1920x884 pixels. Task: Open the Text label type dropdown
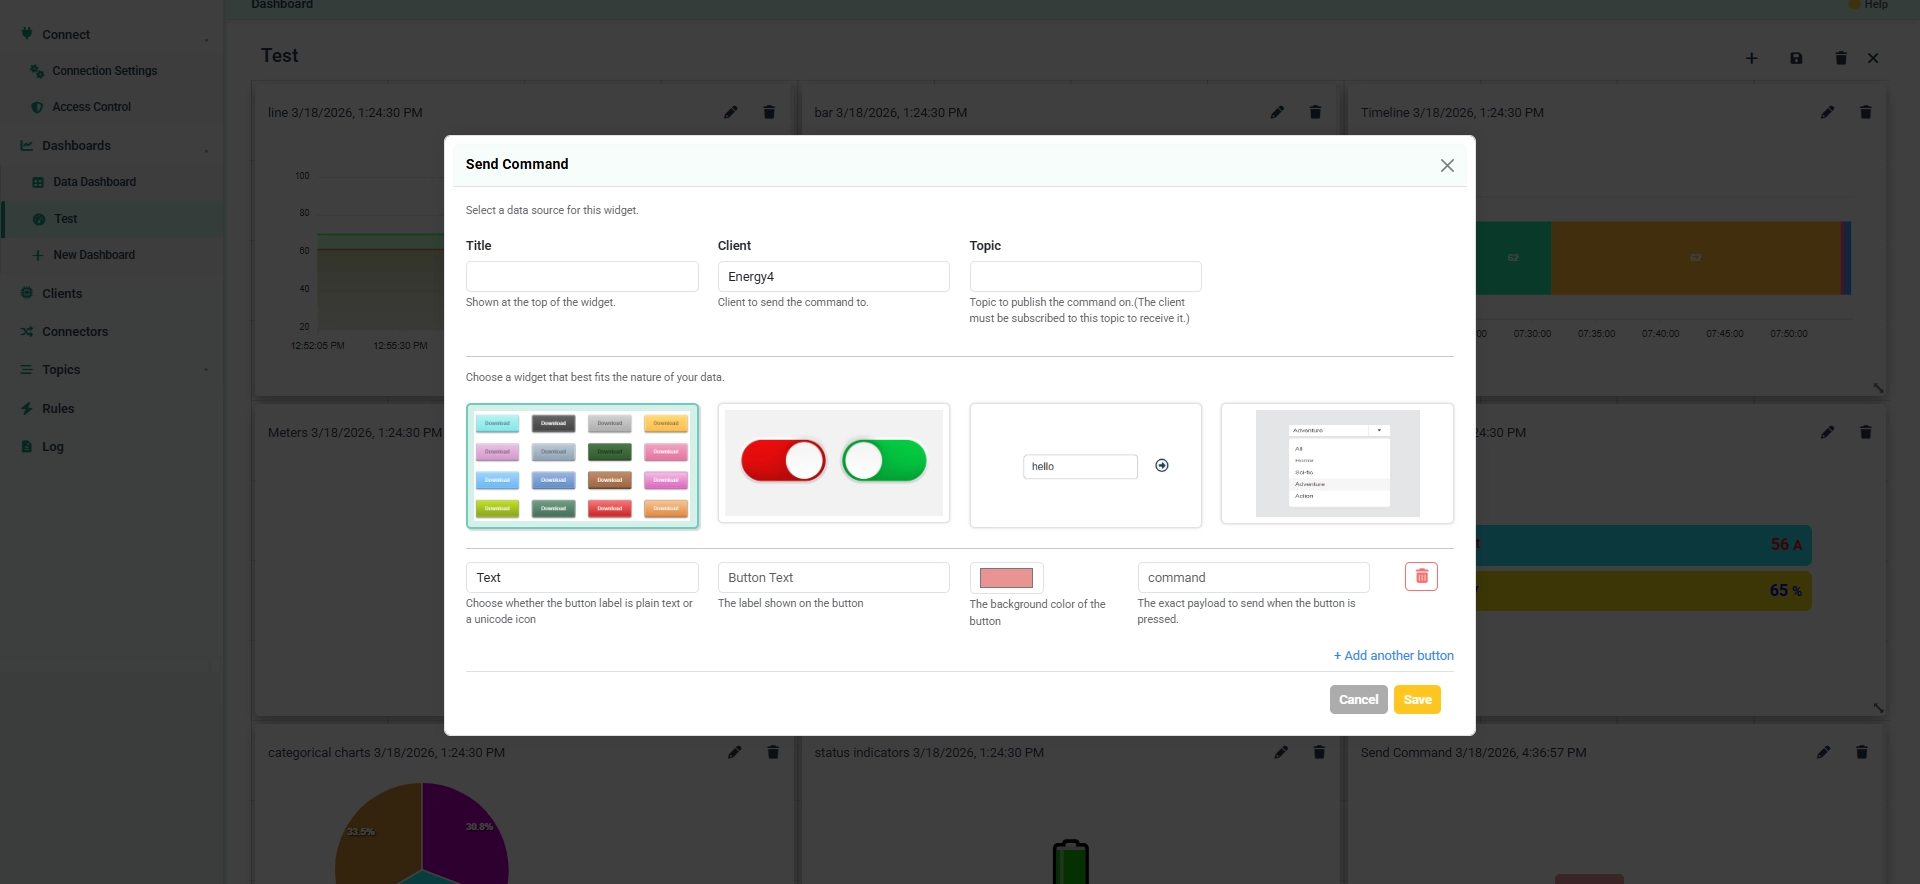pos(582,578)
